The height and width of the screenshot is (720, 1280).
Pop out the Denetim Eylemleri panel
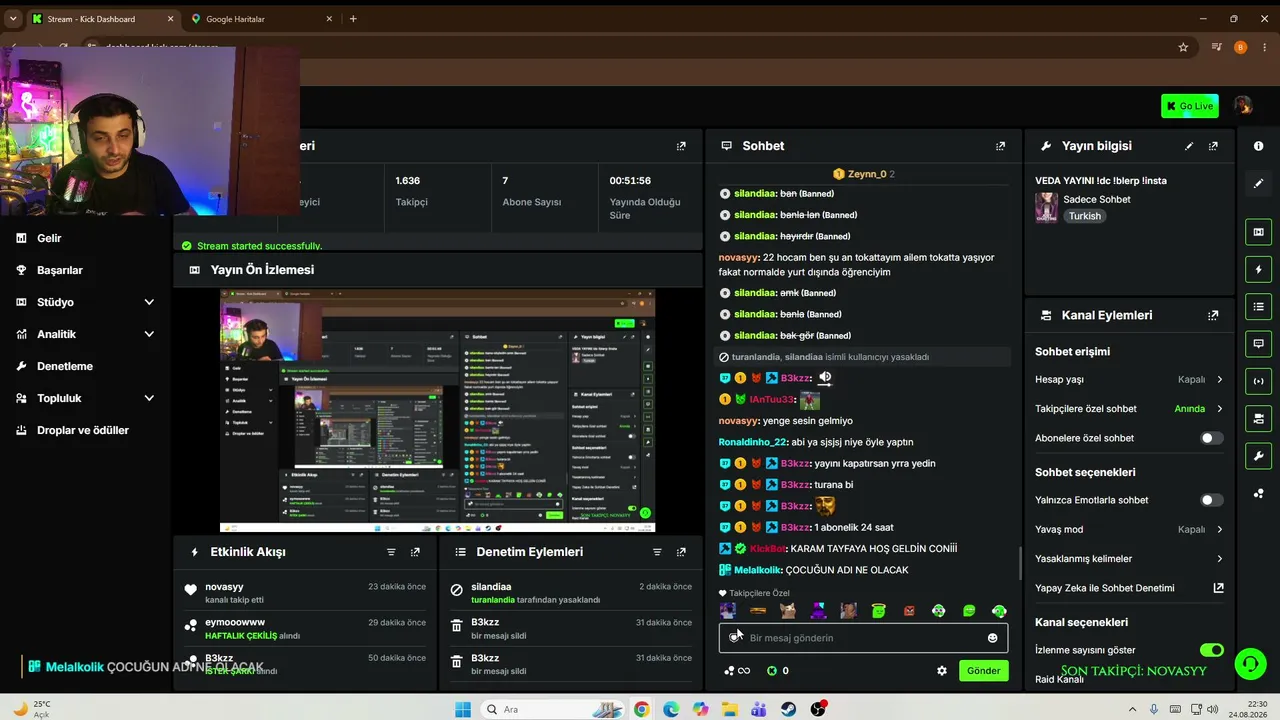tap(681, 552)
